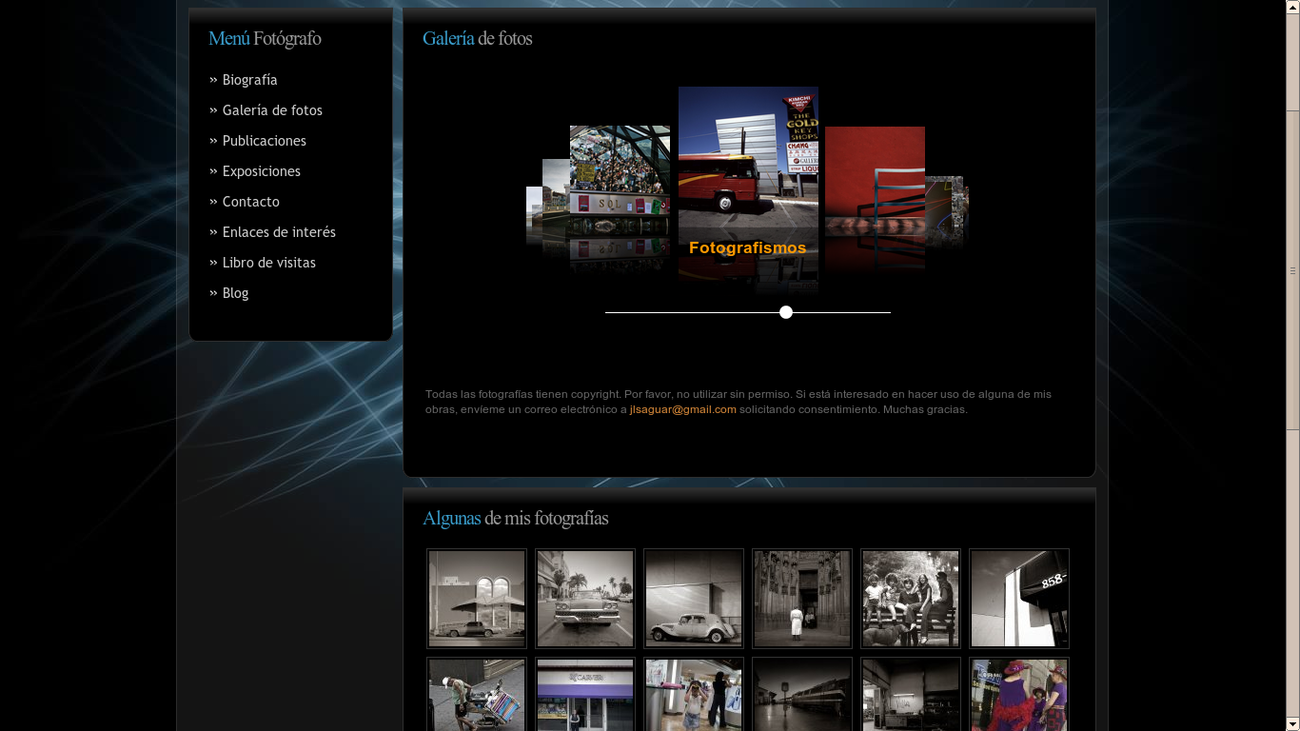This screenshot has width=1300, height=731.
Task: Open the Fotografismos carousel album
Action: (x=748, y=247)
